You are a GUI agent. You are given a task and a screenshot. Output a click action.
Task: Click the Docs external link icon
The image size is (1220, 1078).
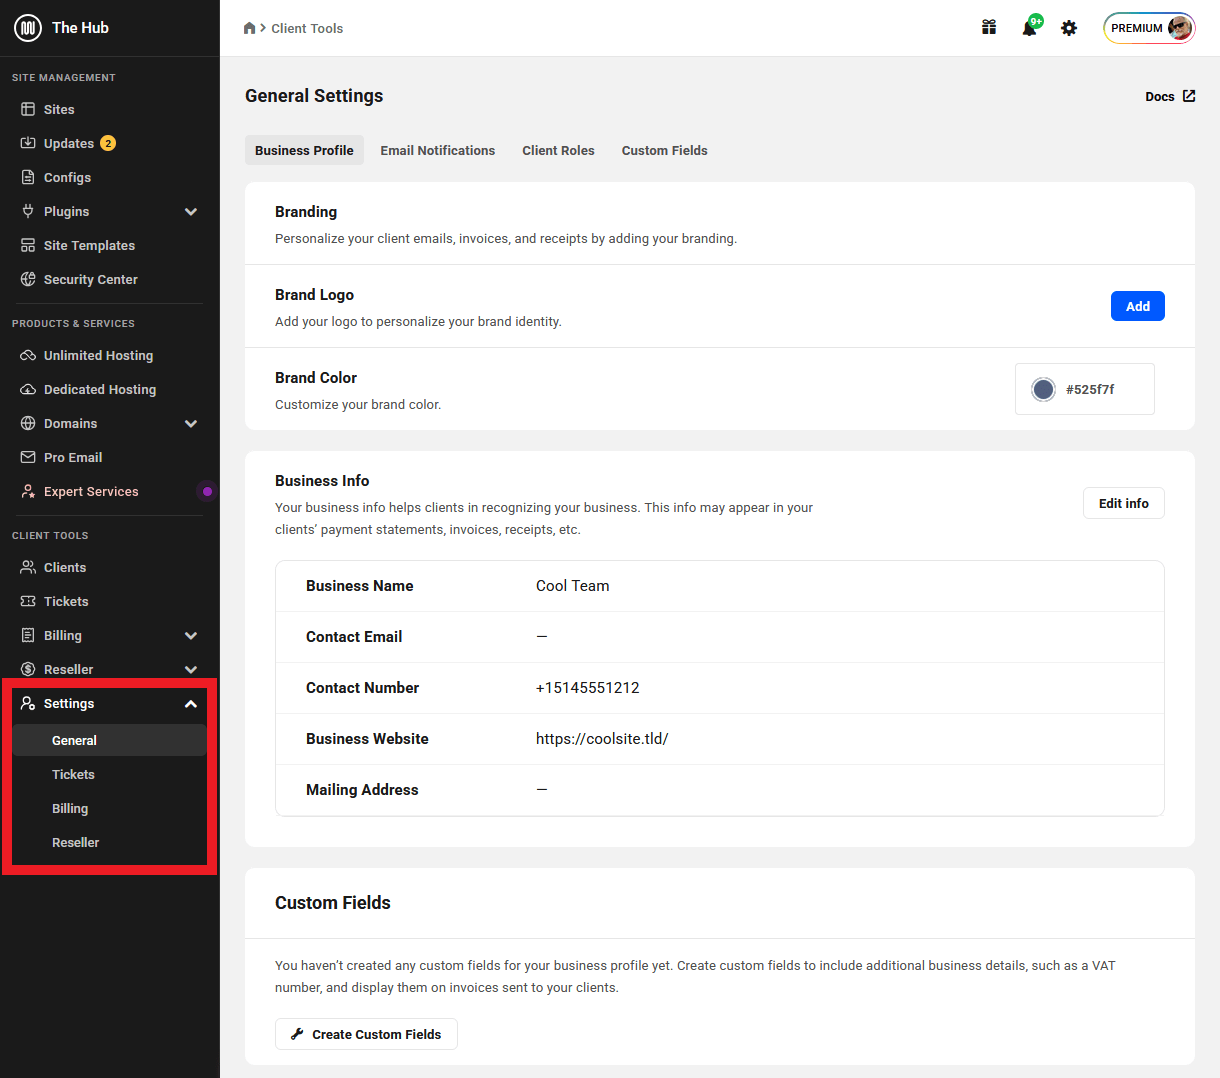pyautogui.click(x=1189, y=96)
